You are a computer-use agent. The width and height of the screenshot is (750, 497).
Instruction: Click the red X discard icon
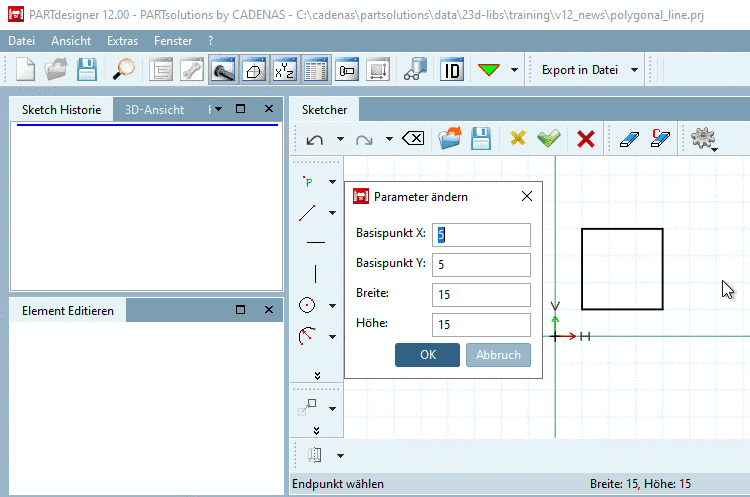[585, 139]
